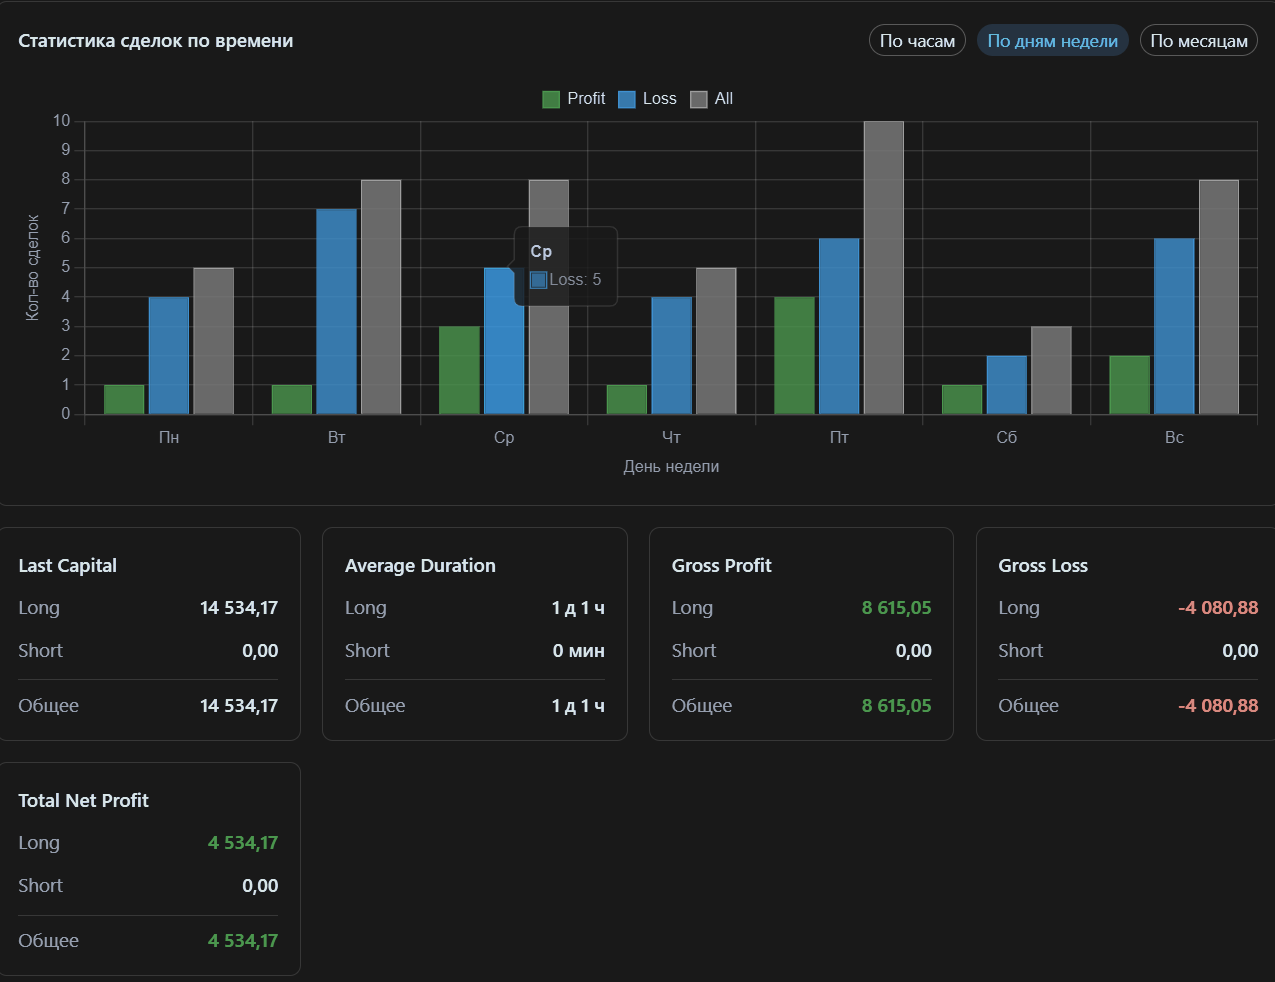Click the Пн day label
The image size is (1275, 982).
pos(169,437)
